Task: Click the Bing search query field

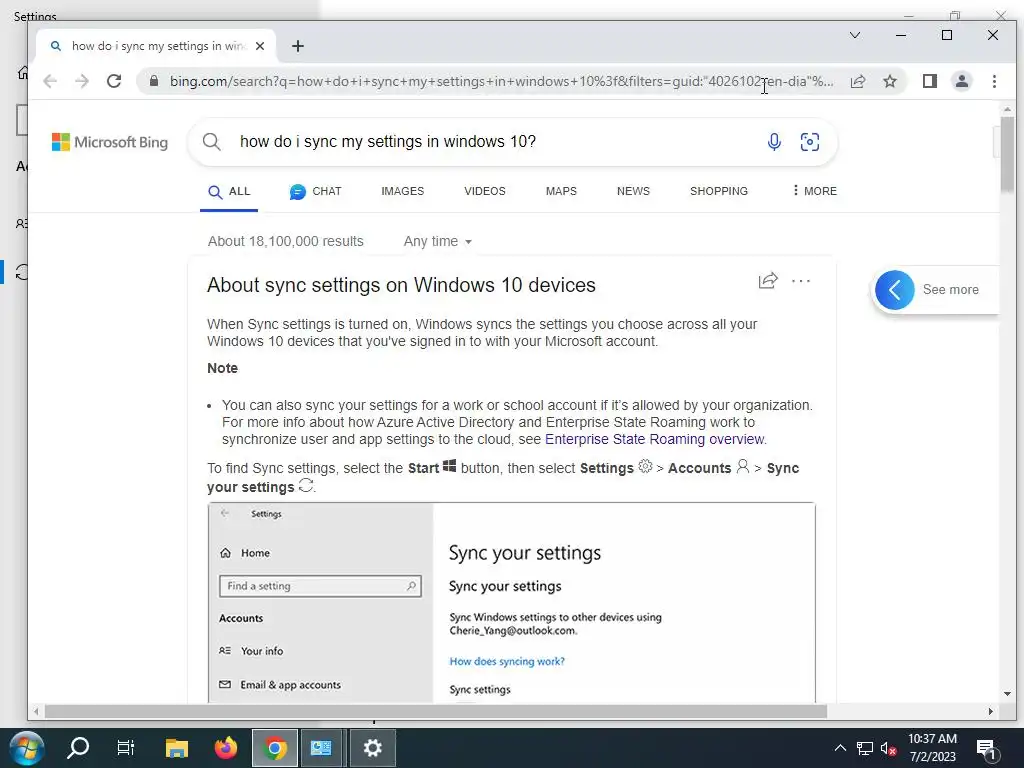Action: coord(496,142)
